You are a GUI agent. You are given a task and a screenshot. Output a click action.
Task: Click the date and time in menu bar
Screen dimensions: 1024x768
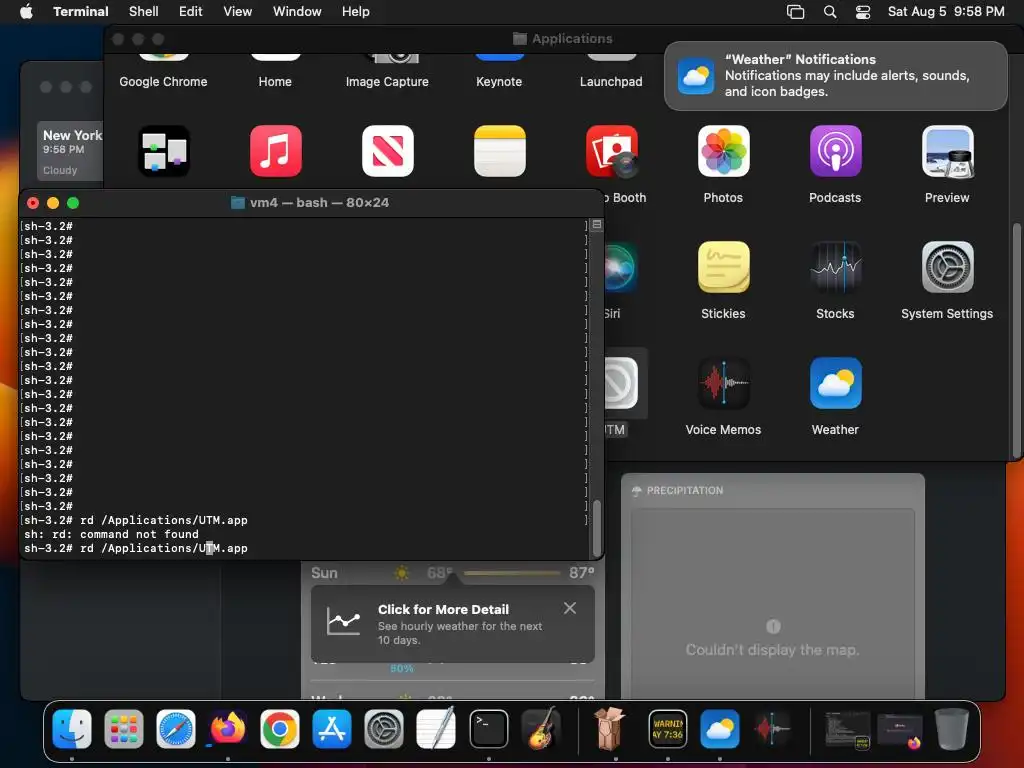point(946,11)
